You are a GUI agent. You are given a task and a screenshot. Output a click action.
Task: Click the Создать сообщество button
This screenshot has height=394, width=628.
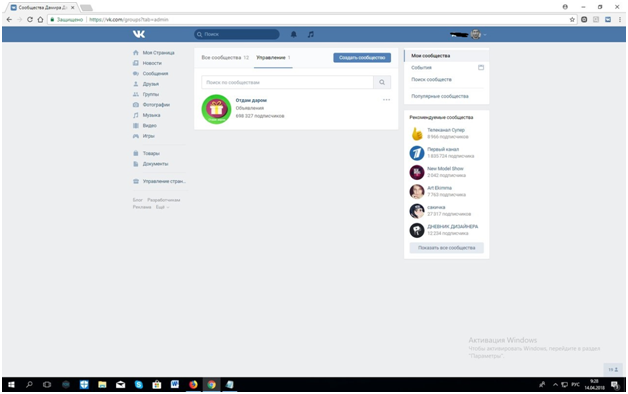coord(362,58)
